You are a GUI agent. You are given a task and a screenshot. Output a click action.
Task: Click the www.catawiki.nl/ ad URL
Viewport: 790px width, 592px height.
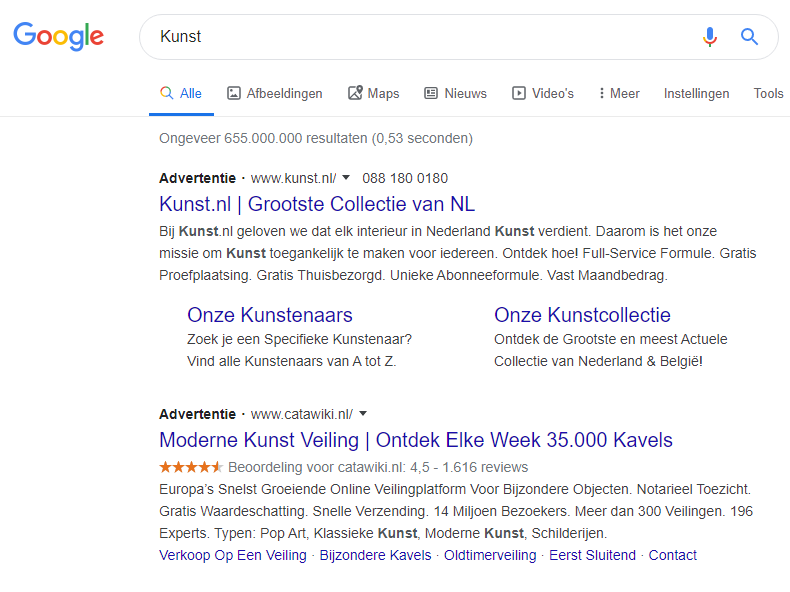(x=302, y=414)
